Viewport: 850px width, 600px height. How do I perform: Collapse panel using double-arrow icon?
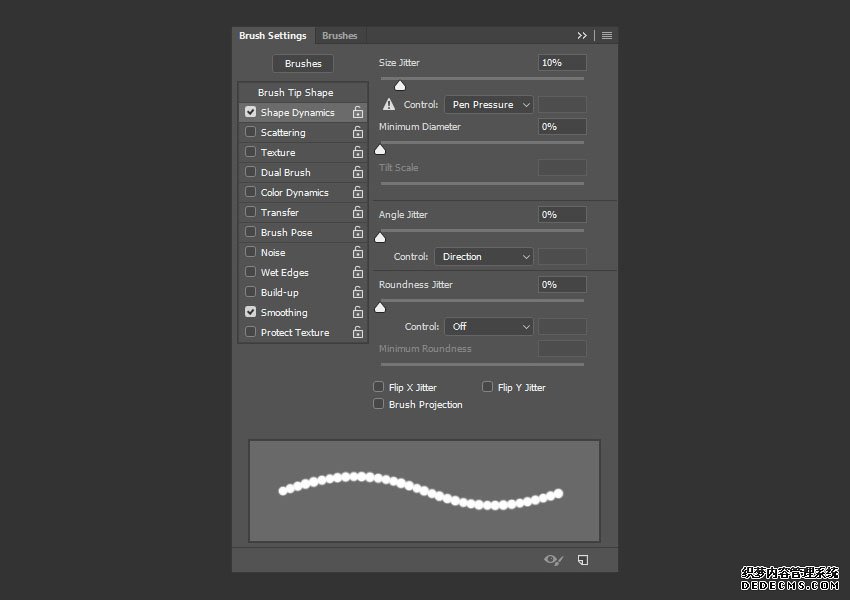point(582,36)
